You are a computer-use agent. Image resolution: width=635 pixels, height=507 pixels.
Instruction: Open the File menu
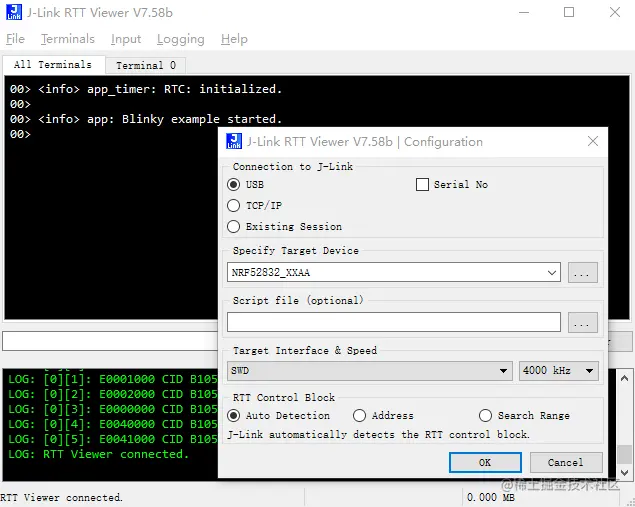(15, 39)
